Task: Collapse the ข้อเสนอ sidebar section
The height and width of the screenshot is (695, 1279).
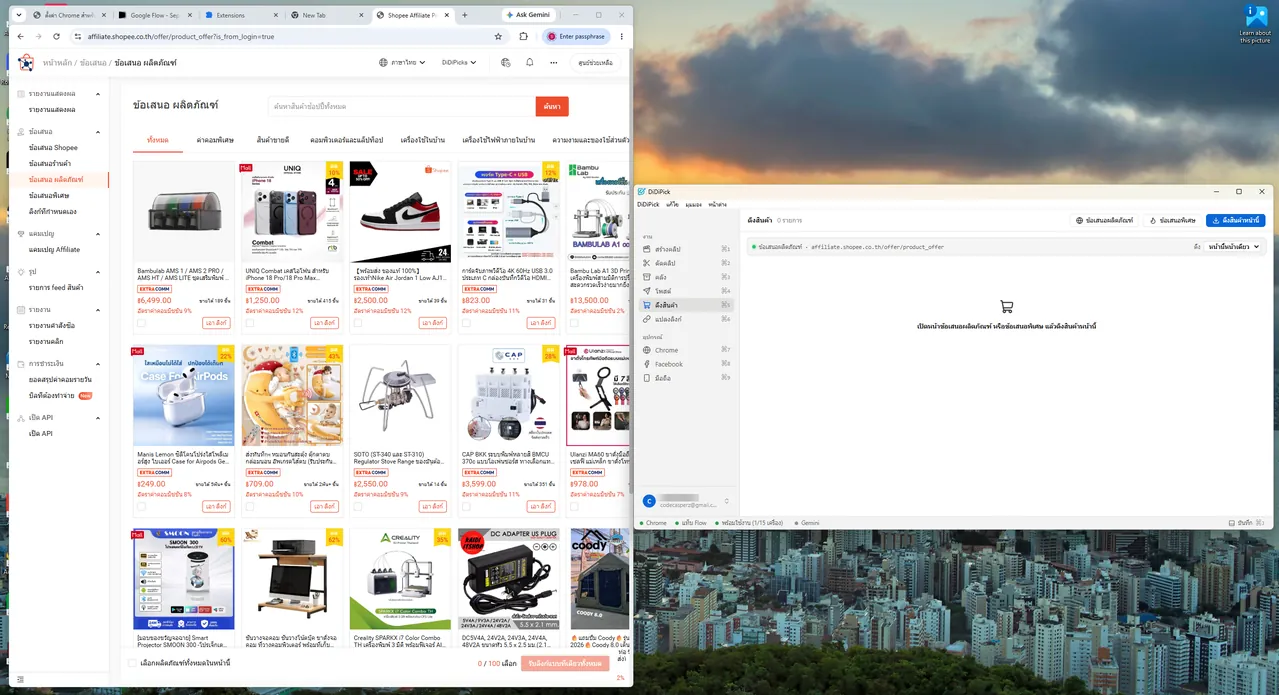Action: coord(98,132)
